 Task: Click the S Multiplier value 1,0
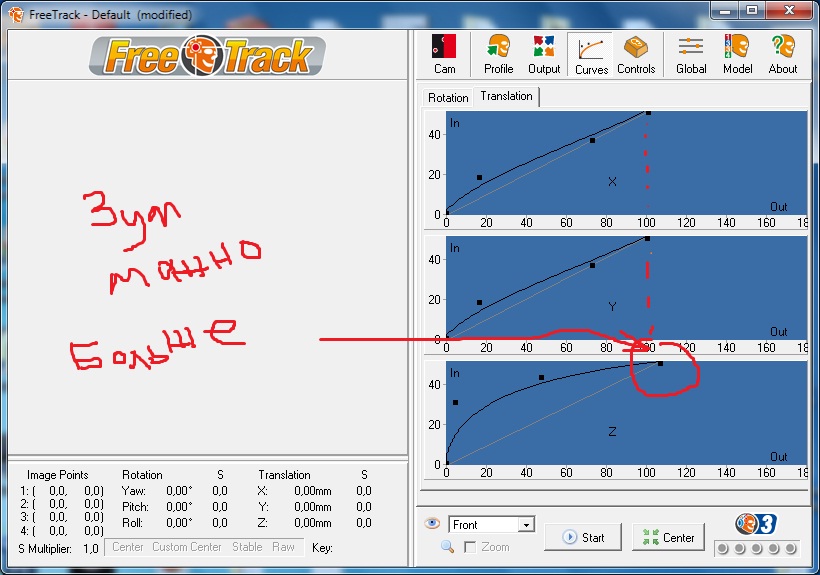pyautogui.click(x=91, y=549)
